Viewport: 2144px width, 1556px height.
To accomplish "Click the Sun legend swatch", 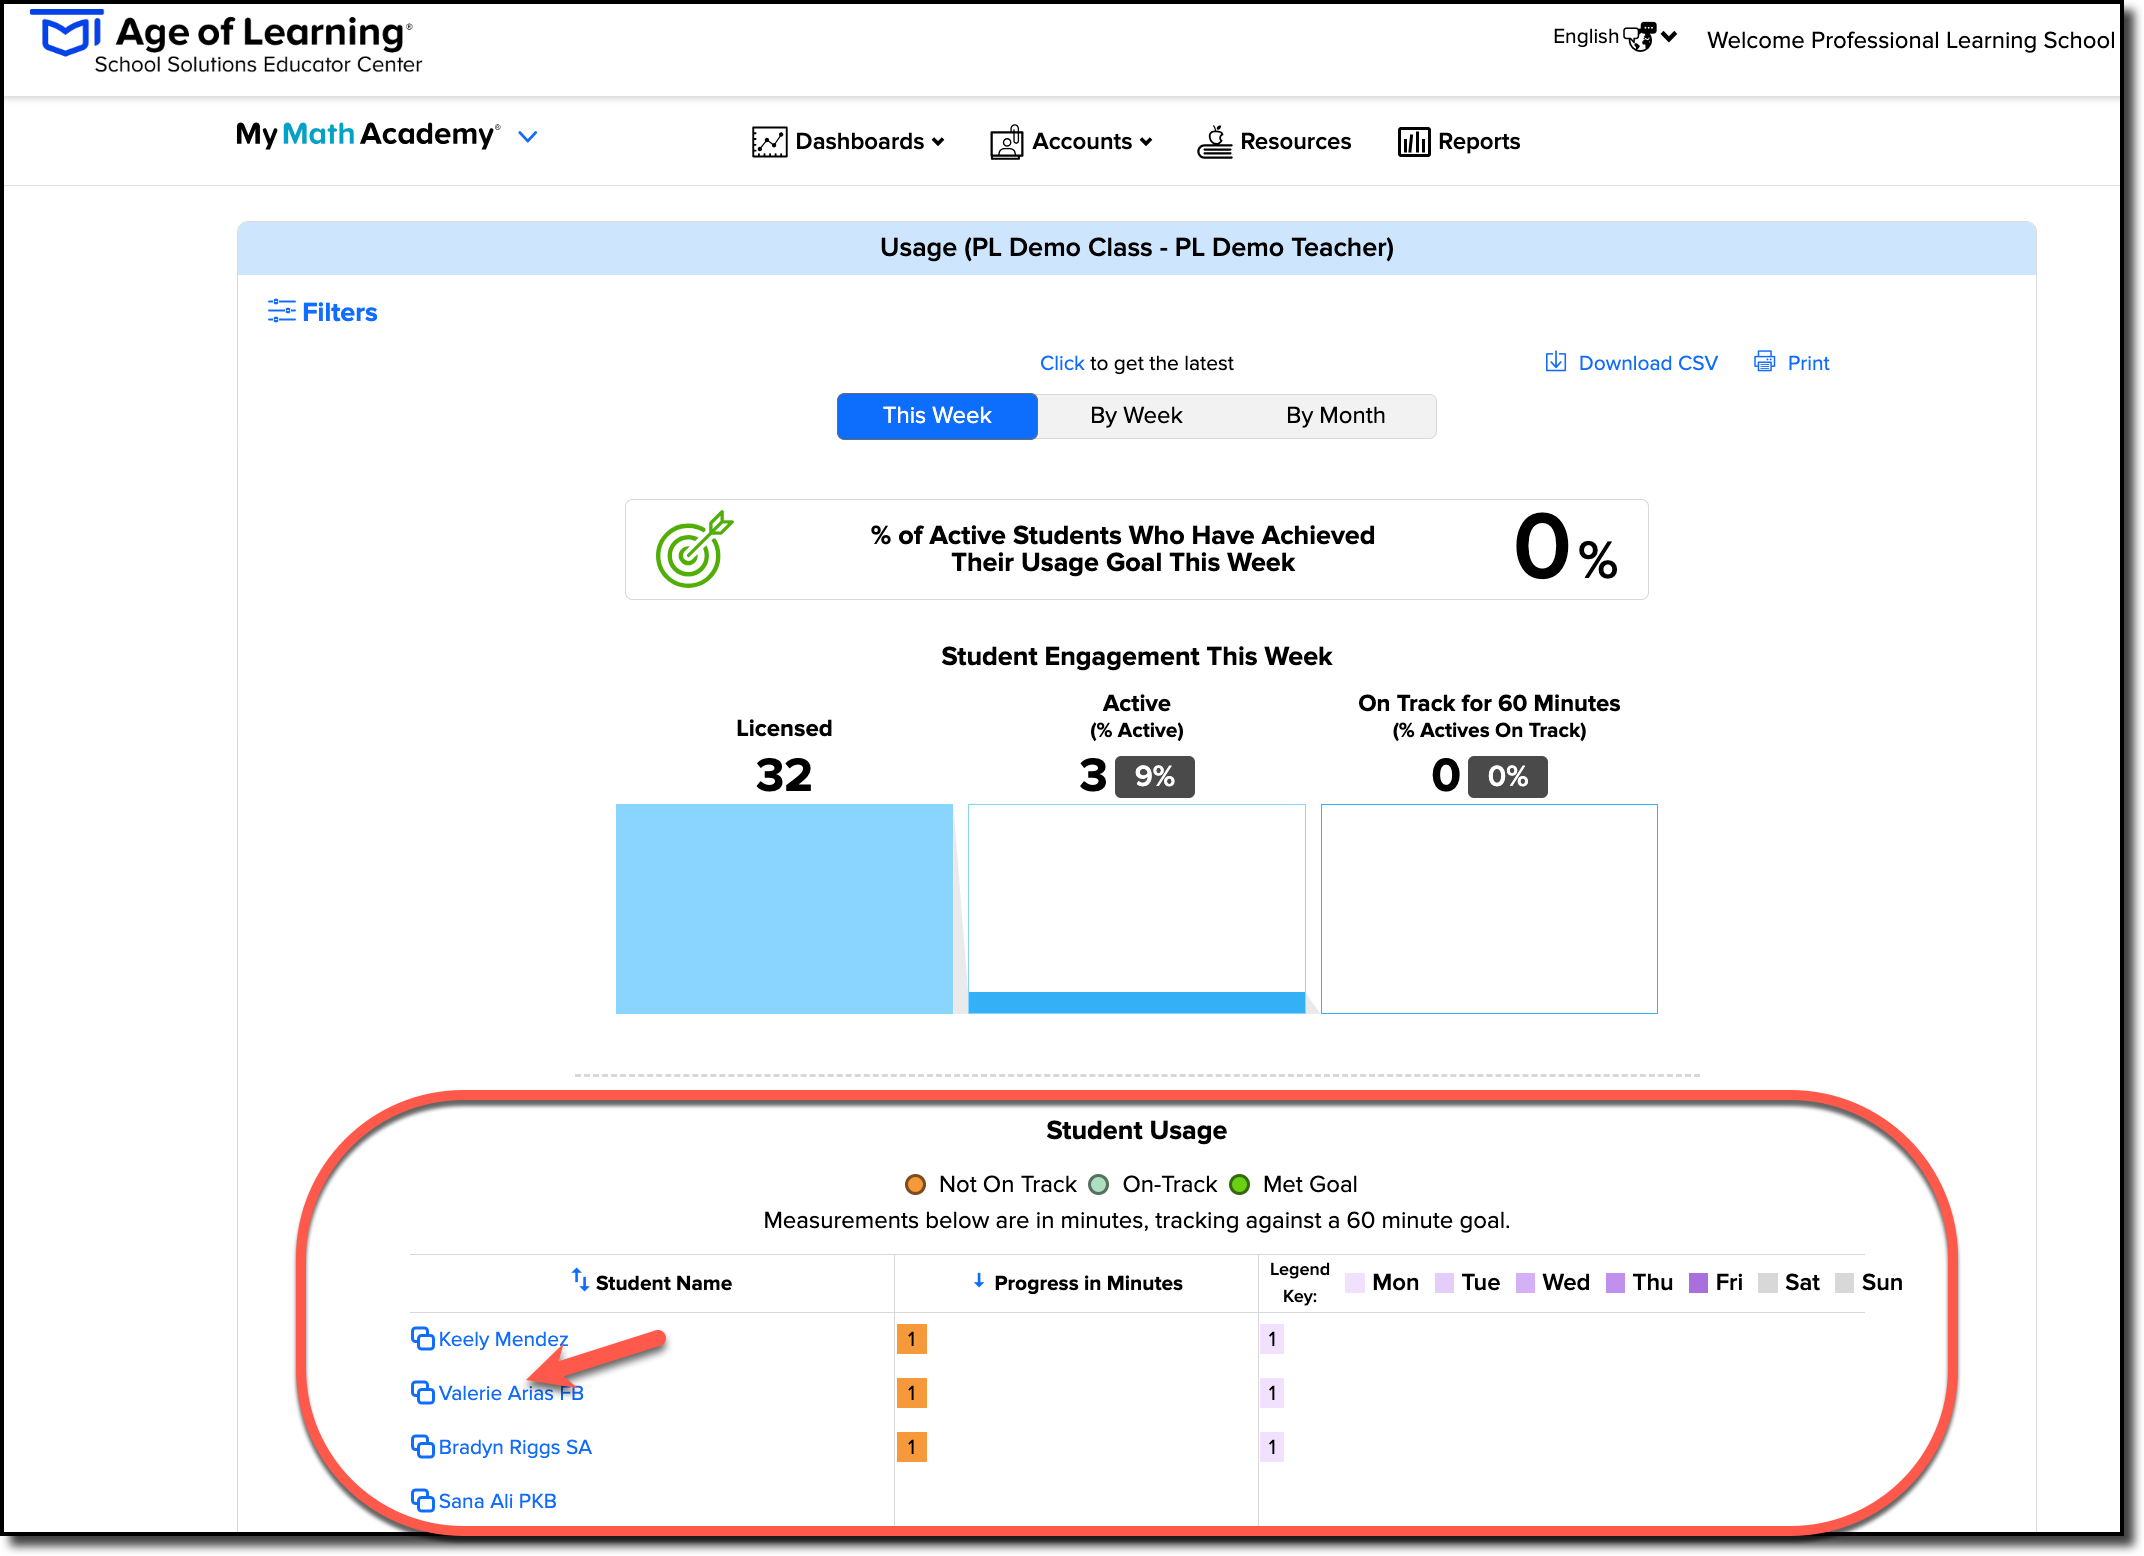I will coord(1844,1283).
